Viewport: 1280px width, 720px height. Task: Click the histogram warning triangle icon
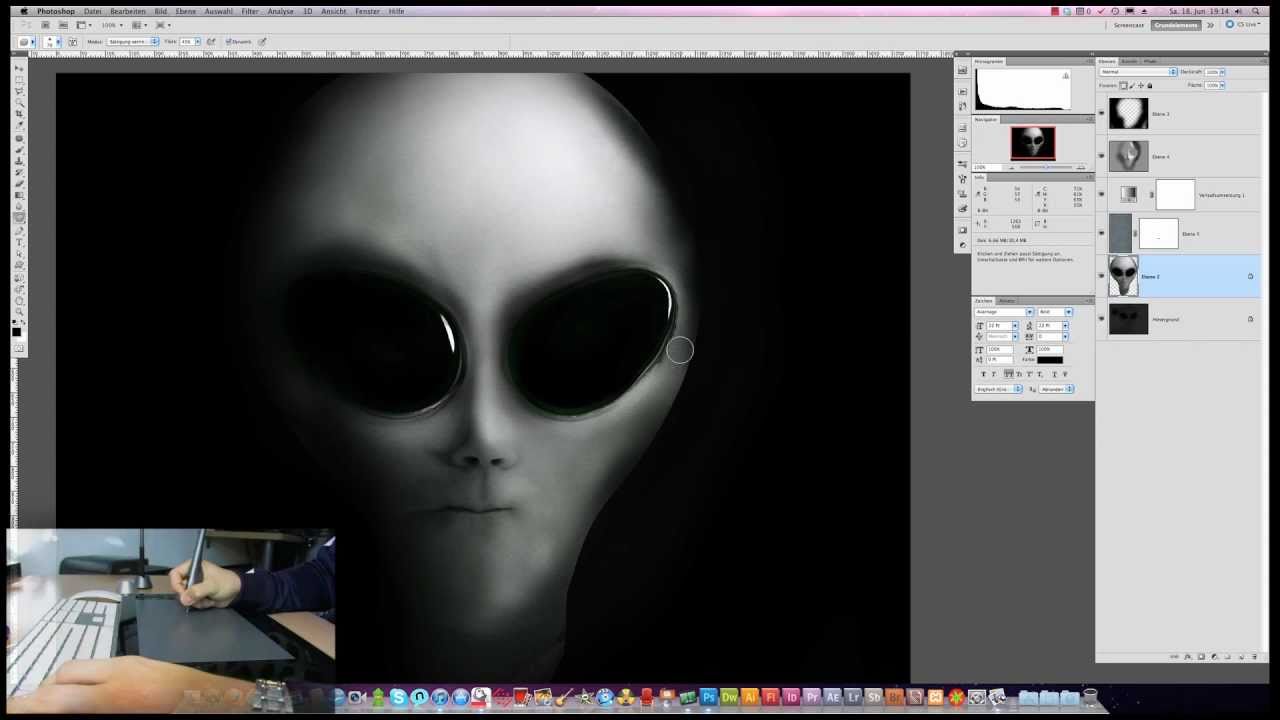(x=1066, y=76)
